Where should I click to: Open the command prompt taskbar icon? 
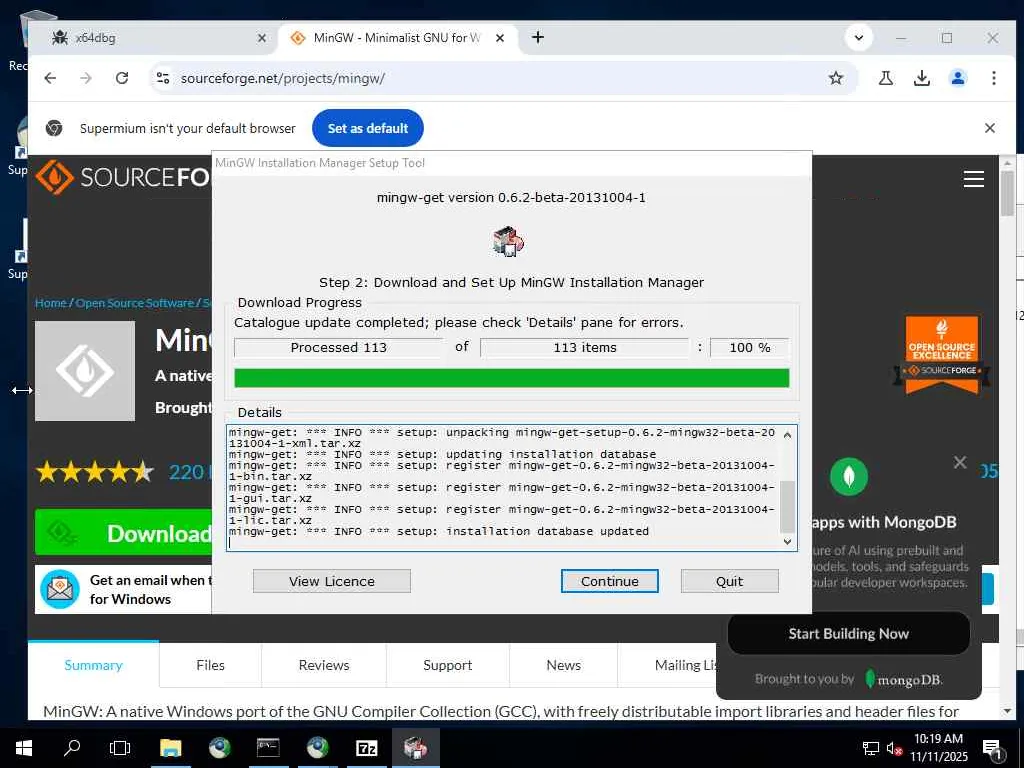268,748
